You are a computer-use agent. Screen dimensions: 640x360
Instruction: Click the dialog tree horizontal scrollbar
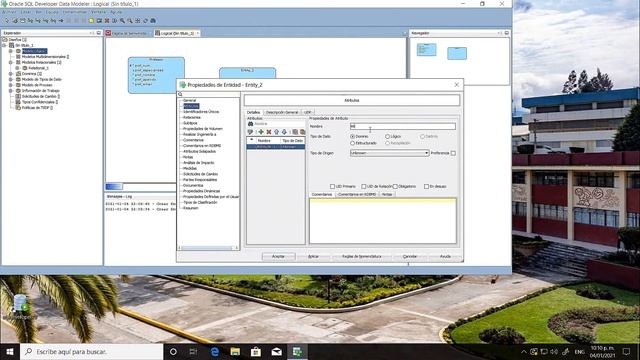click(208, 248)
